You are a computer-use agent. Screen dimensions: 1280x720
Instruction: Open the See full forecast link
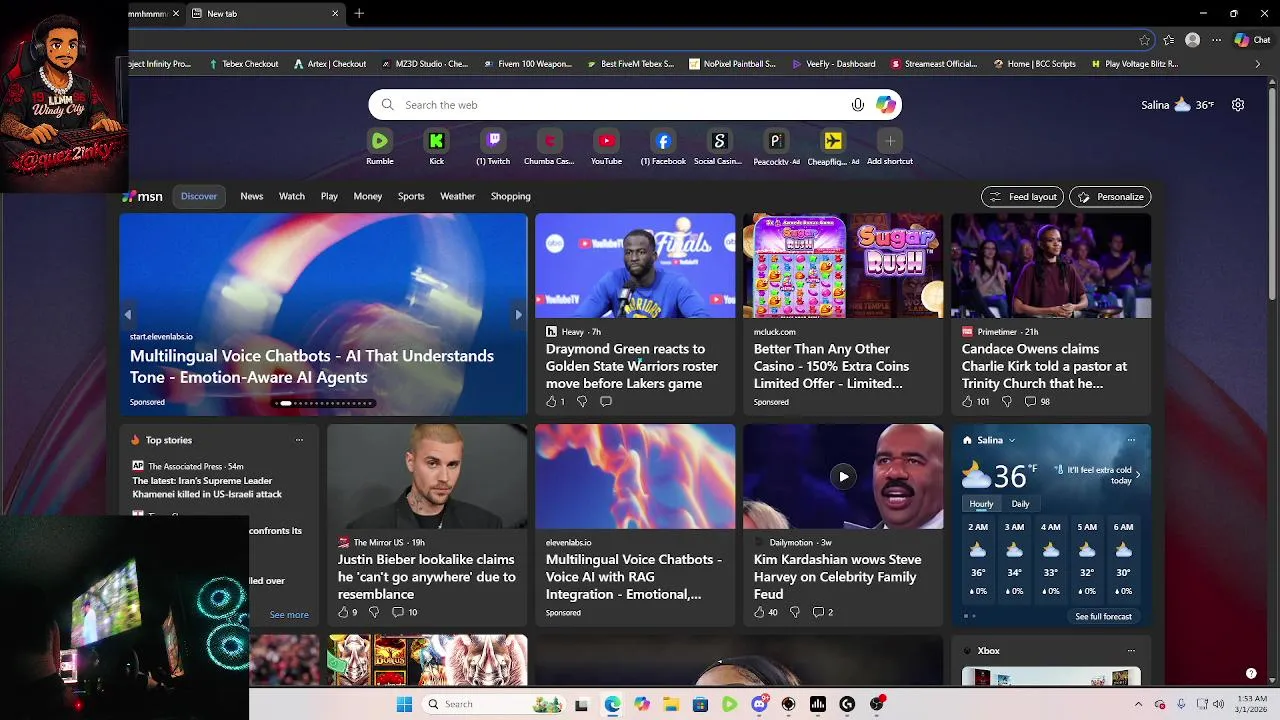pyautogui.click(x=1103, y=617)
